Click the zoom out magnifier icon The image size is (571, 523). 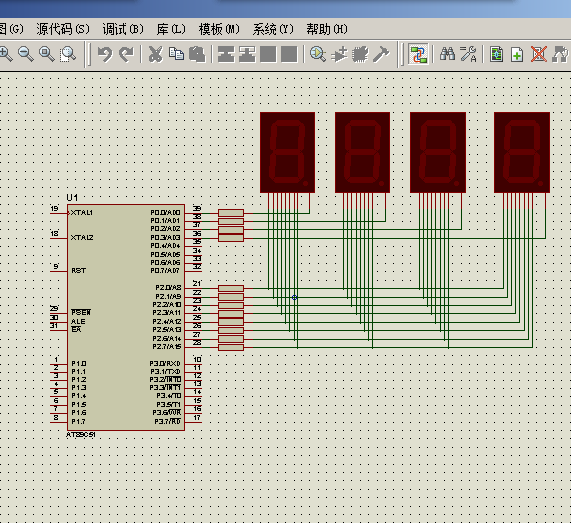(x=26, y=54)
